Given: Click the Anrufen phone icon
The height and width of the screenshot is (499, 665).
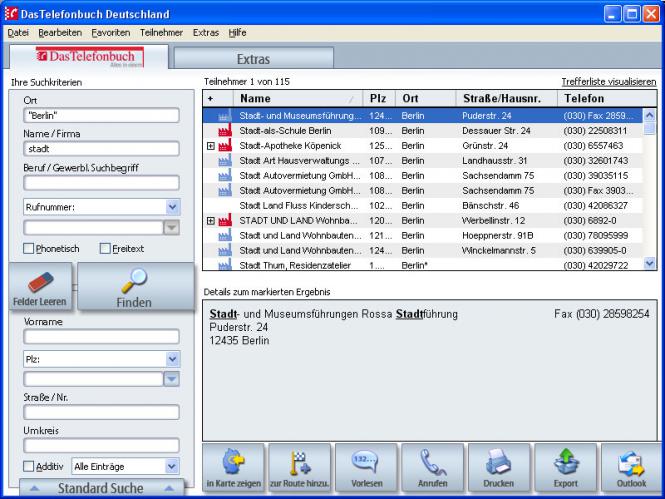Looking at the screenshot, I should coord(432,463).
